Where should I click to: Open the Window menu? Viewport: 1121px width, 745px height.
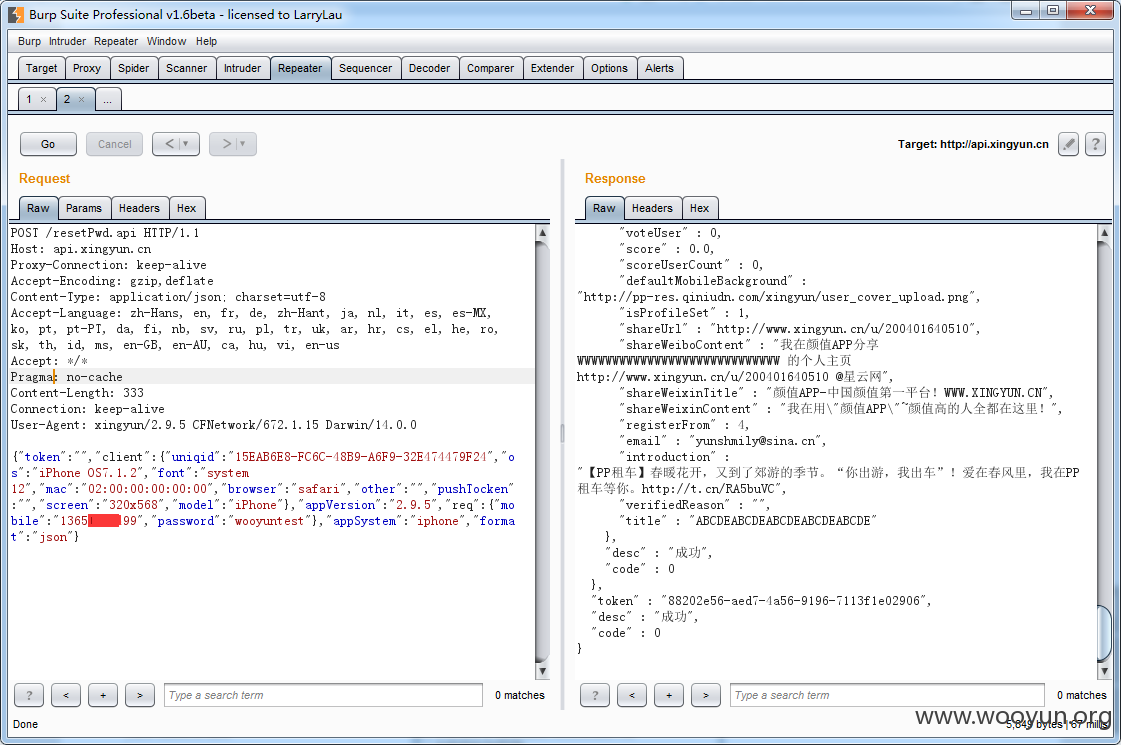[167, 41]
